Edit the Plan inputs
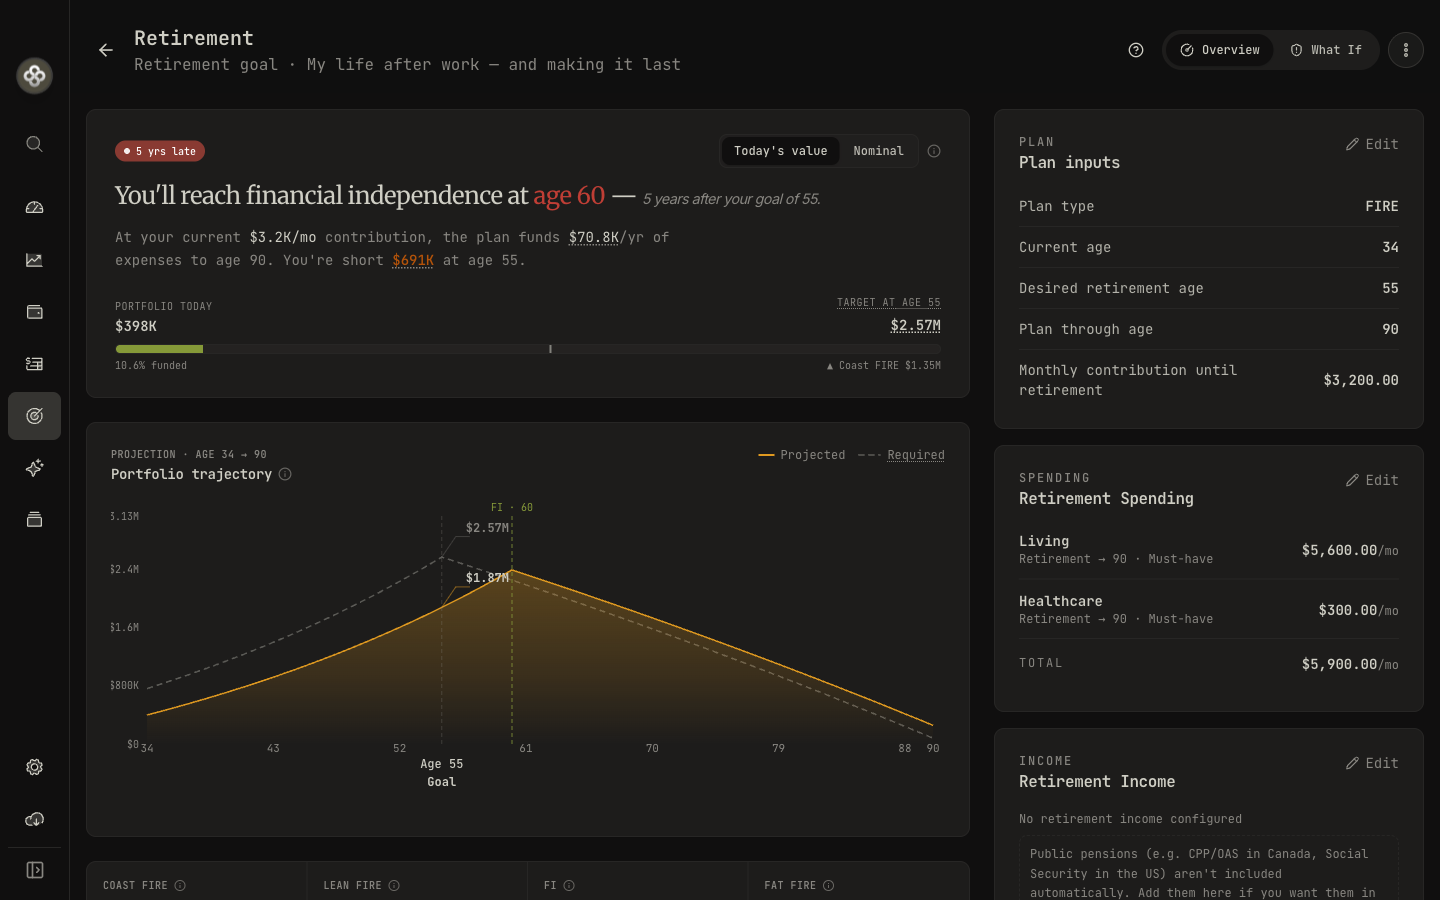This screenshot has height=900, width=1440. pyautogui.click(x=1372, y=144)
